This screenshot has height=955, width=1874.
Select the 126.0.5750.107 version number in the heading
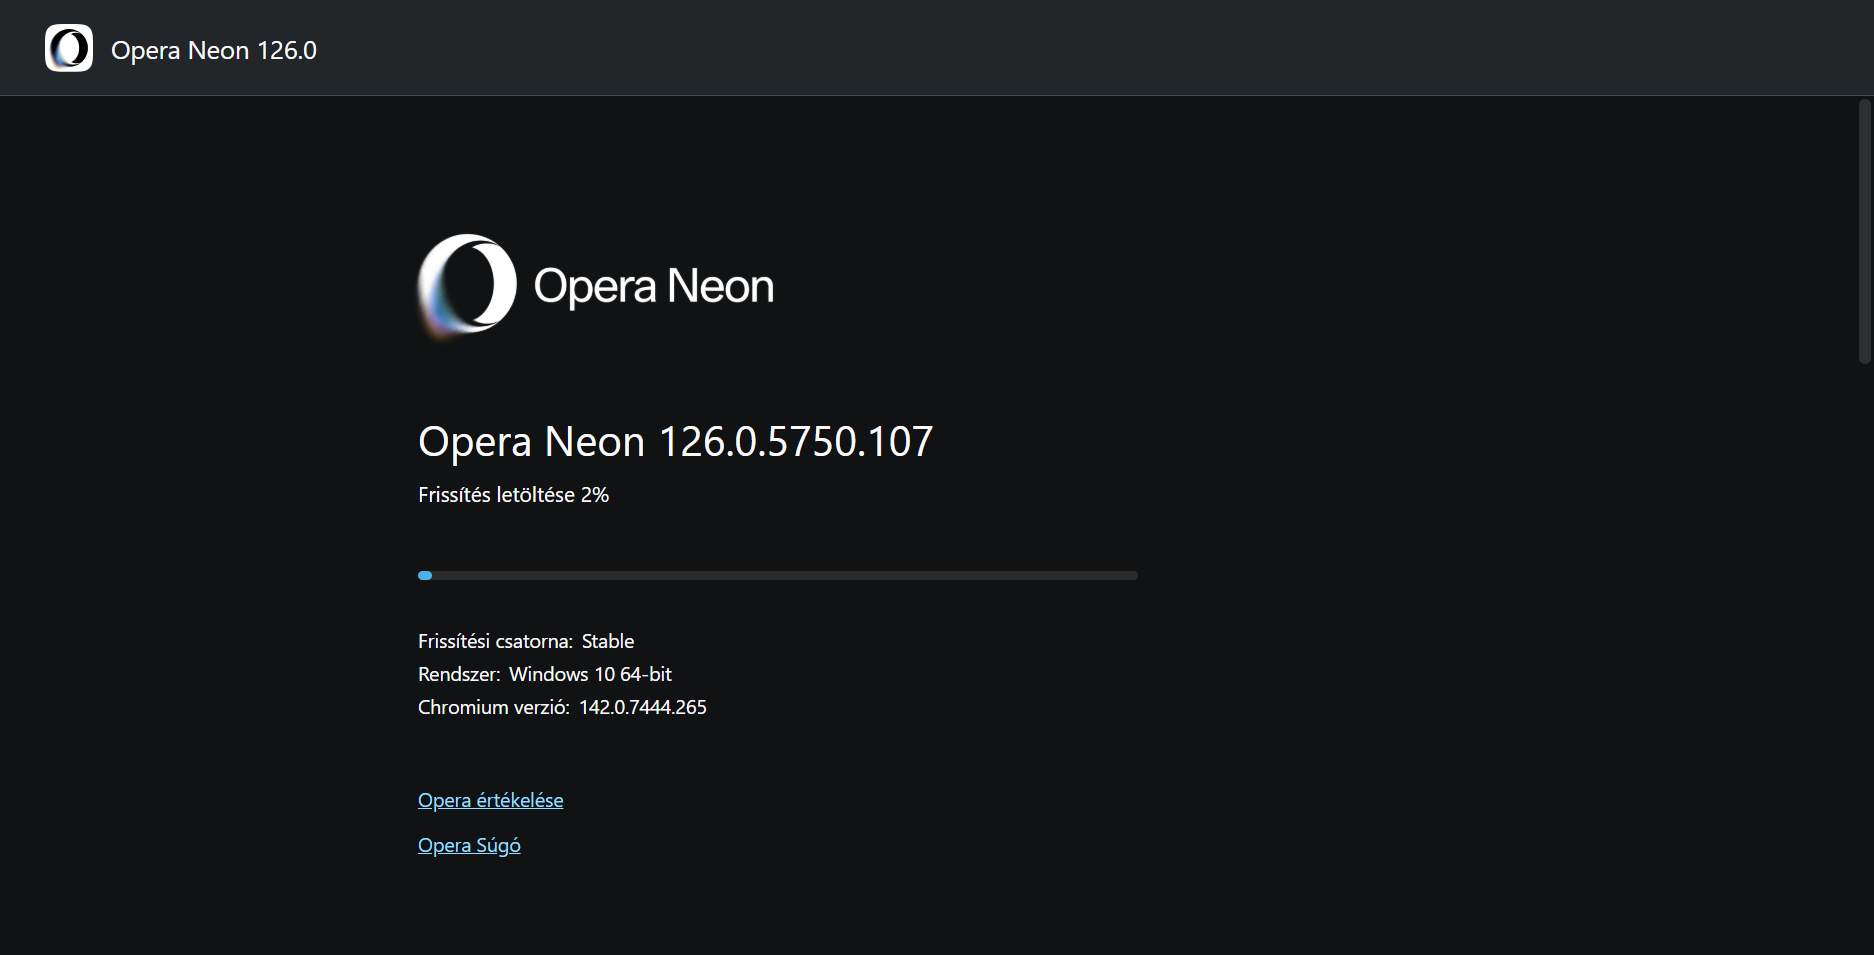click(795, 441)
